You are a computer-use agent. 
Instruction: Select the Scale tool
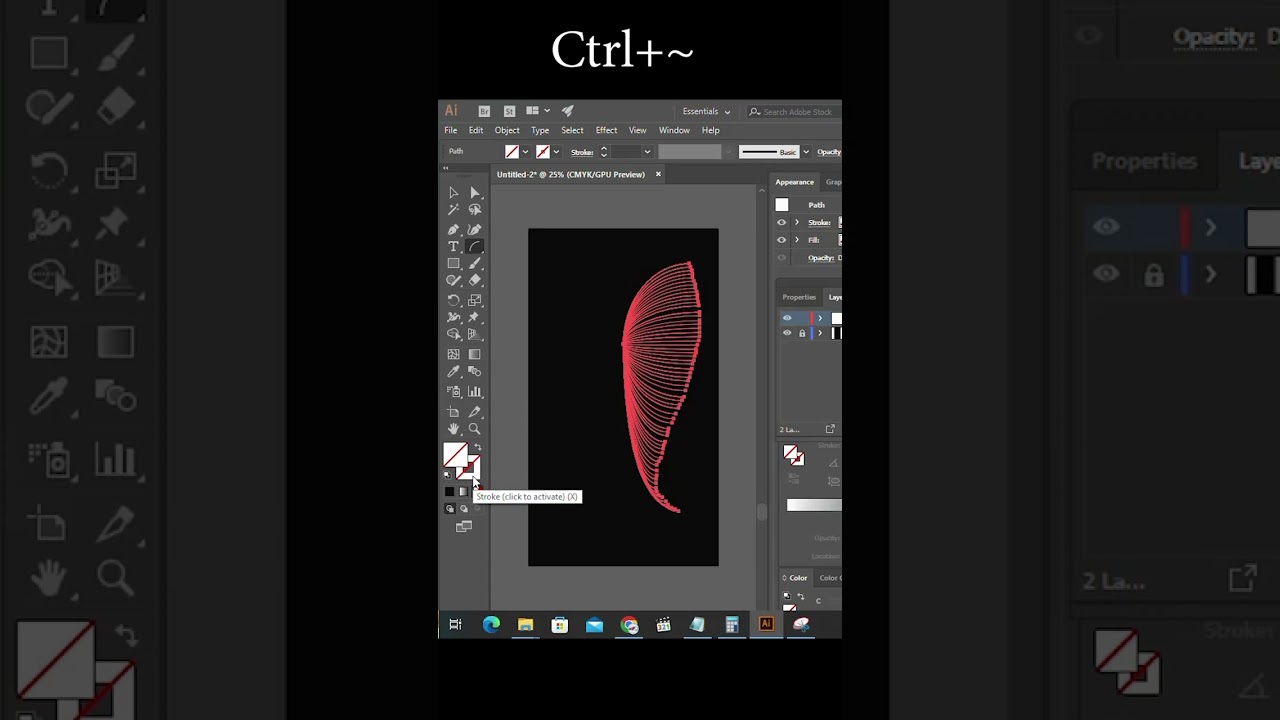475,300
